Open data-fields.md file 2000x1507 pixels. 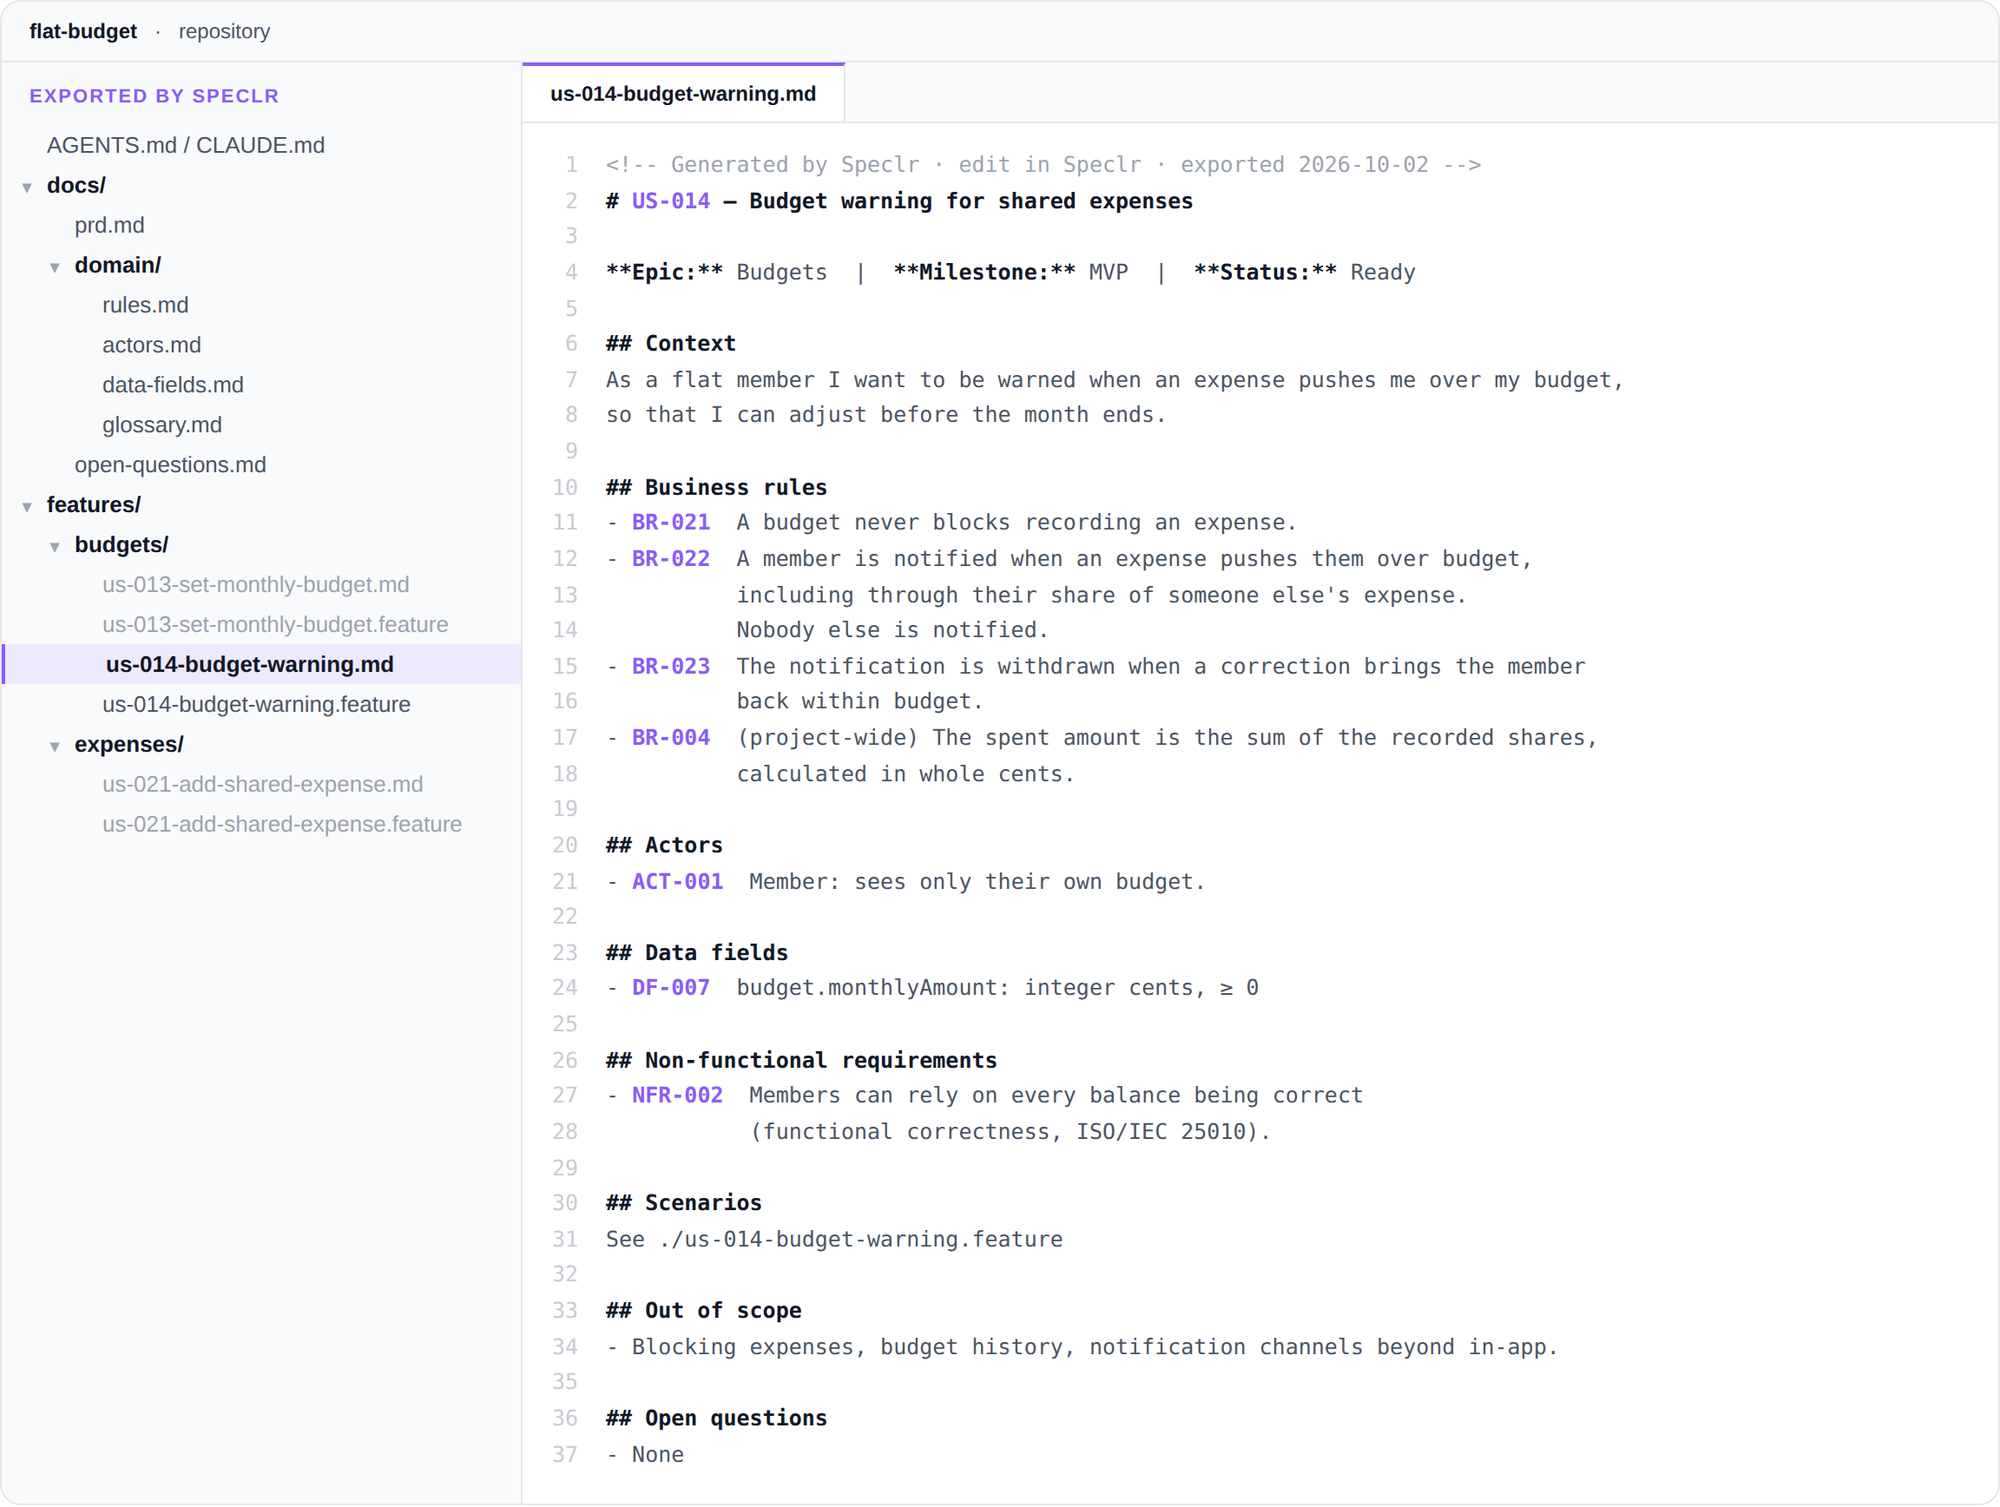coord(173,385)
